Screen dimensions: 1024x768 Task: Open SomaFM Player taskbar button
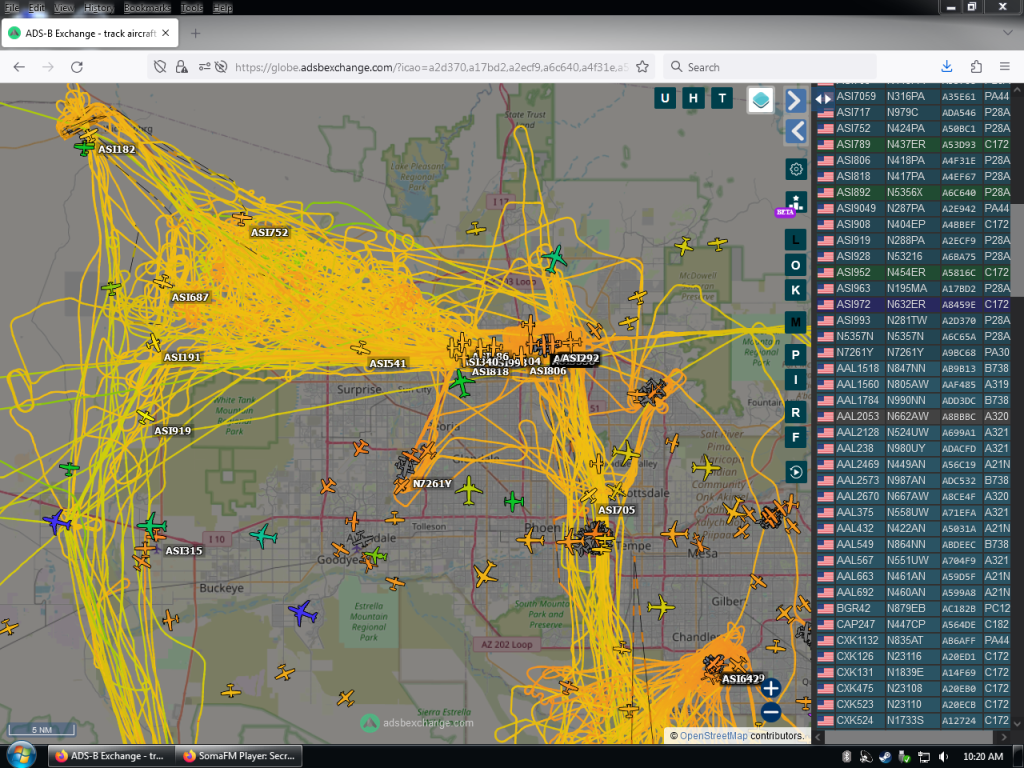click(x=240, y=756)
